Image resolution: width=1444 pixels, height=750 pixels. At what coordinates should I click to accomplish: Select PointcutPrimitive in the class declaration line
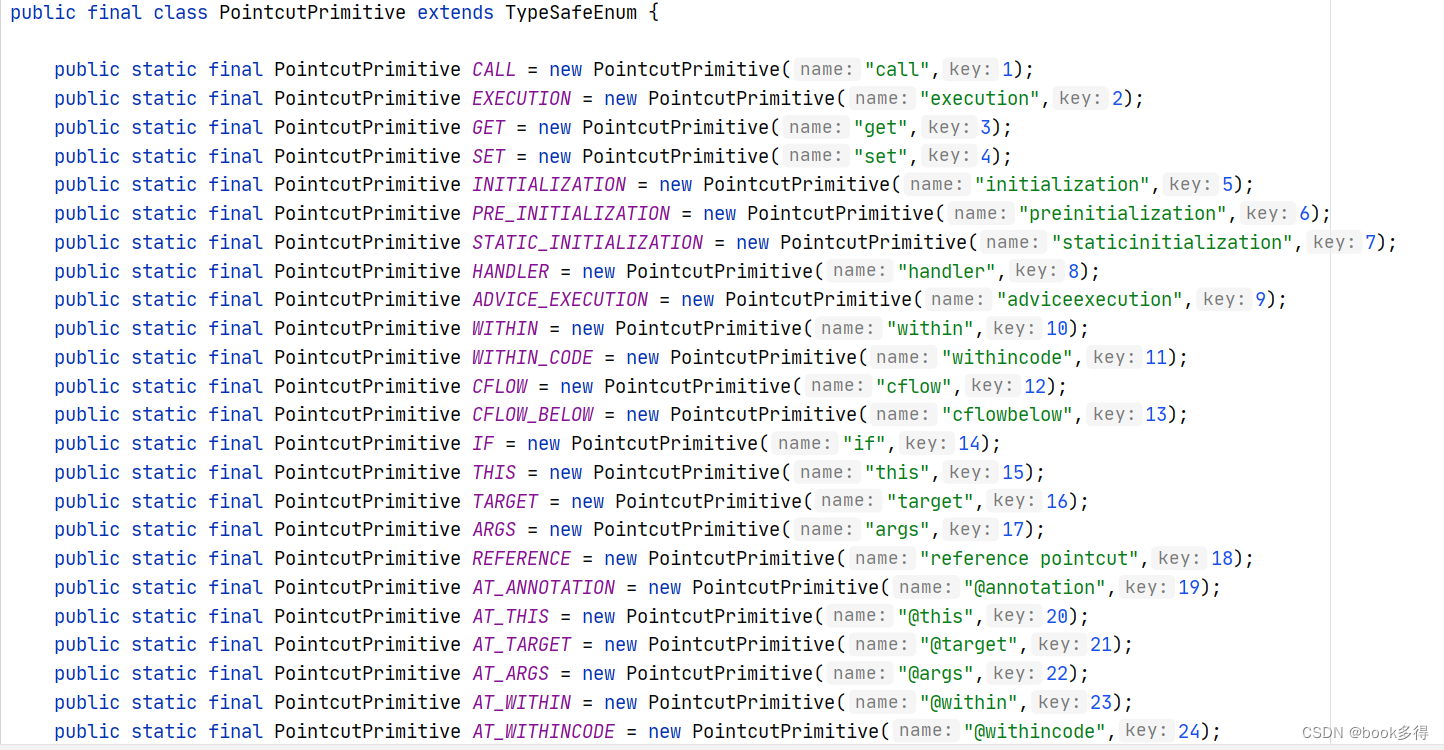(x=312, y=13)
